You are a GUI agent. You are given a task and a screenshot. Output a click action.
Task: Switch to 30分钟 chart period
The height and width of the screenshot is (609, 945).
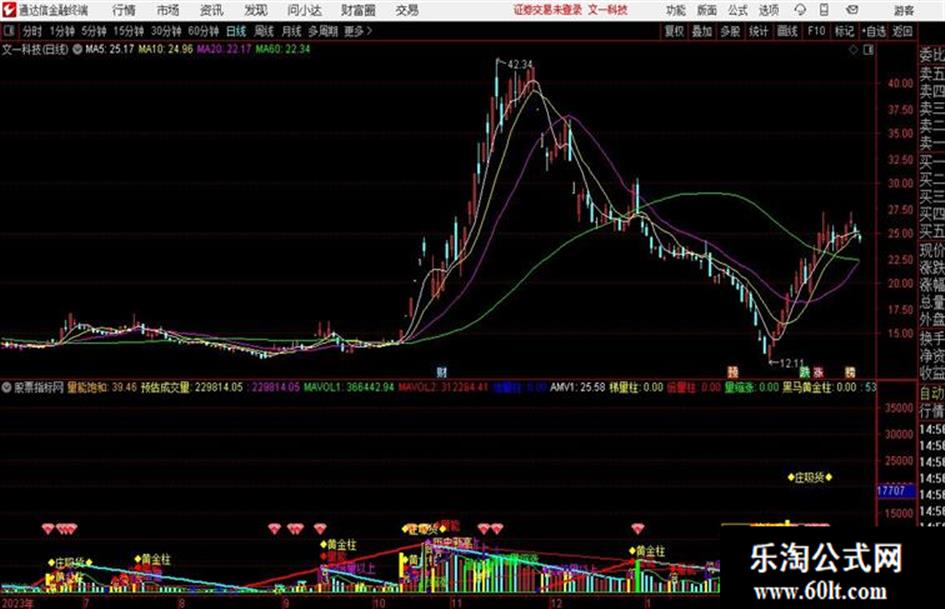point(166,31)
